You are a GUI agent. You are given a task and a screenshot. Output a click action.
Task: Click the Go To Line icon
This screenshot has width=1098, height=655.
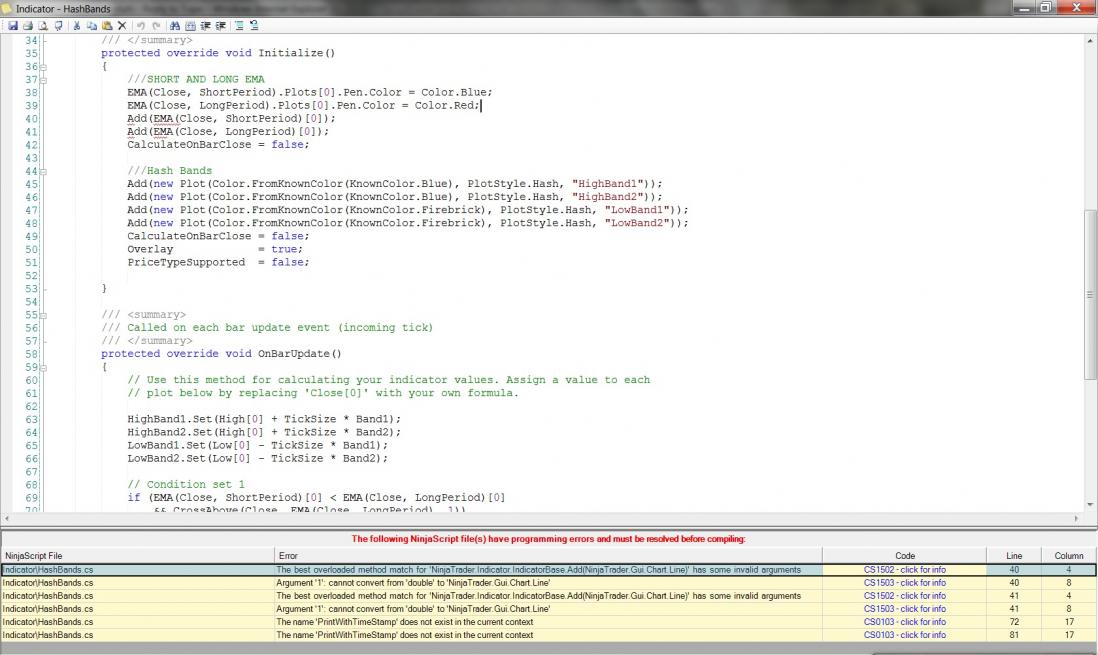pos(190,26)
